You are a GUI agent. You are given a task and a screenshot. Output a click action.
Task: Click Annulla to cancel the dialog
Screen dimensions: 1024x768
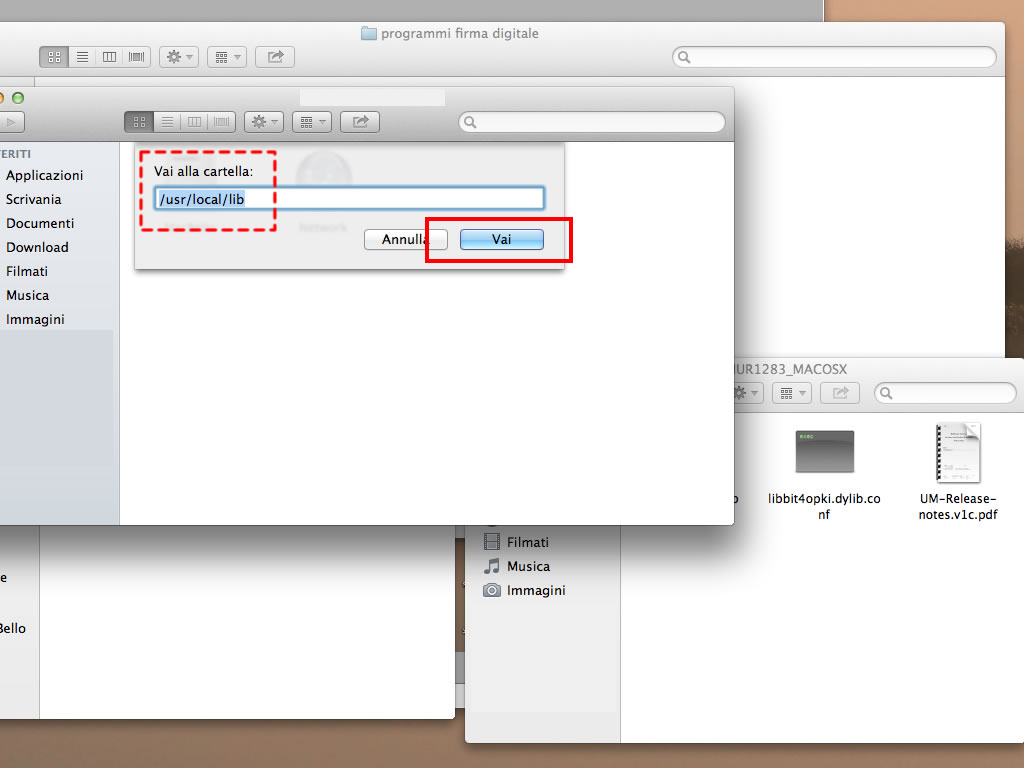coord(405,240)
